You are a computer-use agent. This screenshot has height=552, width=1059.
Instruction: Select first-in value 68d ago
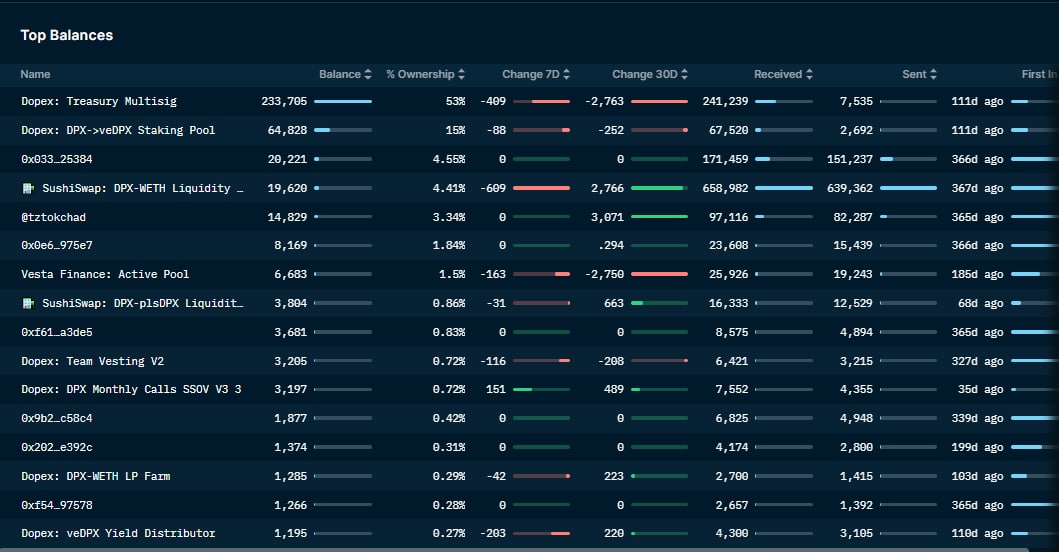pos(981,303)
